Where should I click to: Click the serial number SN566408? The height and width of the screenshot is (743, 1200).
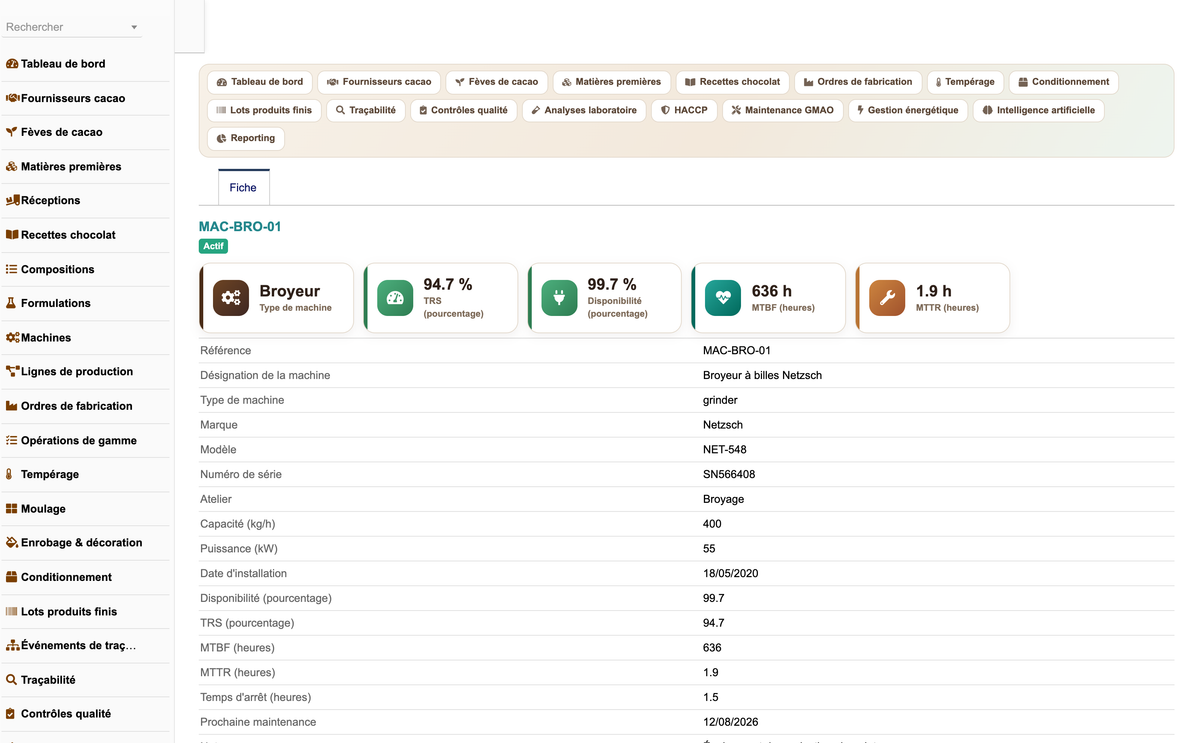729,474
